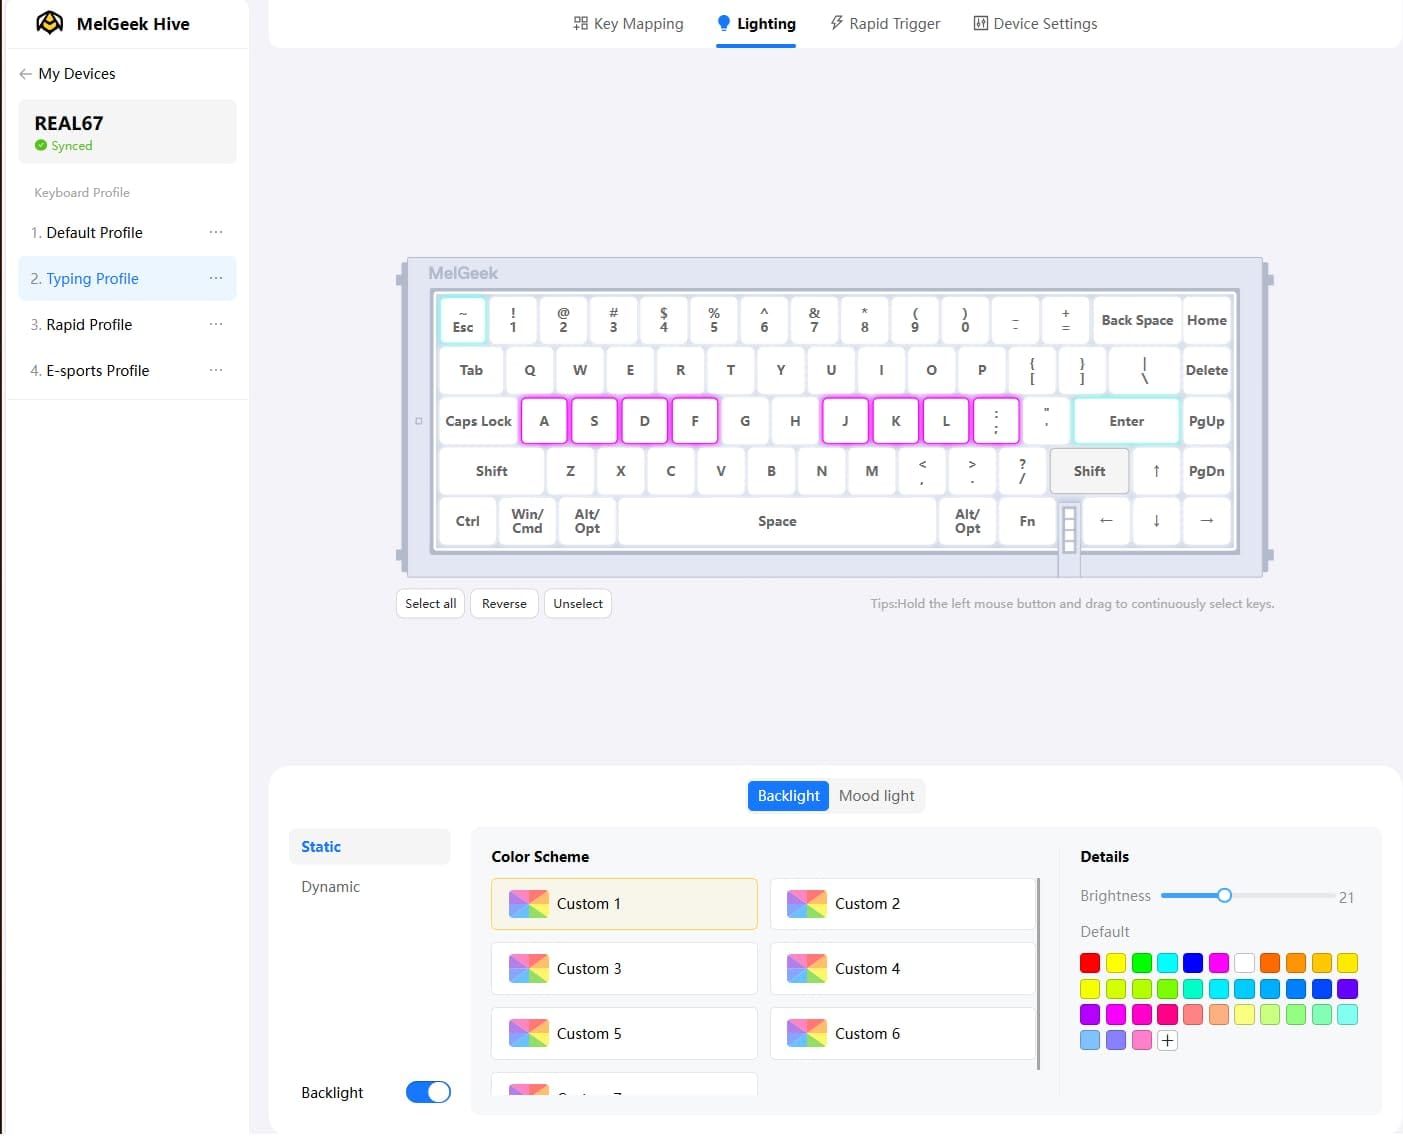Viewport: 1403px width, 1139px height.
Task: Open options menu for Rapid Profile
Action: [x=216, y=325]
